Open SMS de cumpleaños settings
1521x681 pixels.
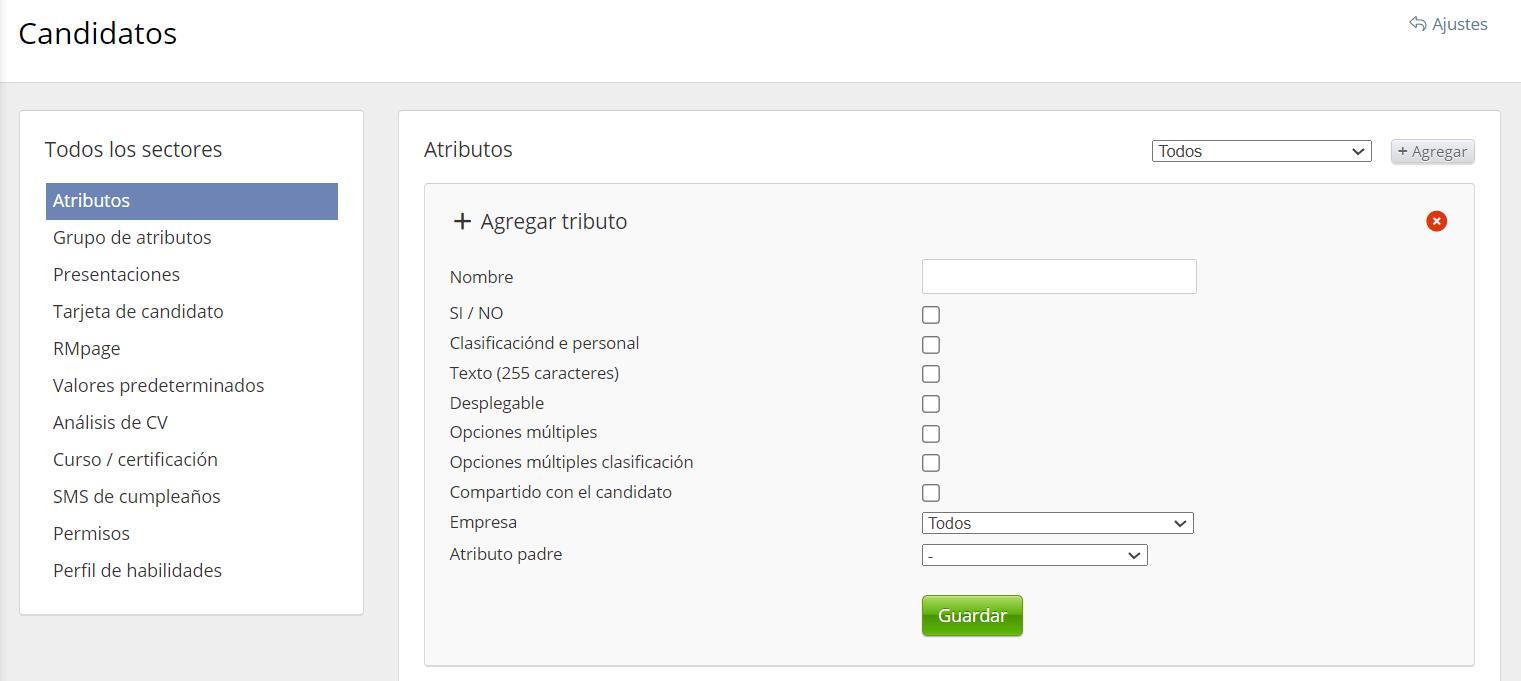[x=136, y=497]
